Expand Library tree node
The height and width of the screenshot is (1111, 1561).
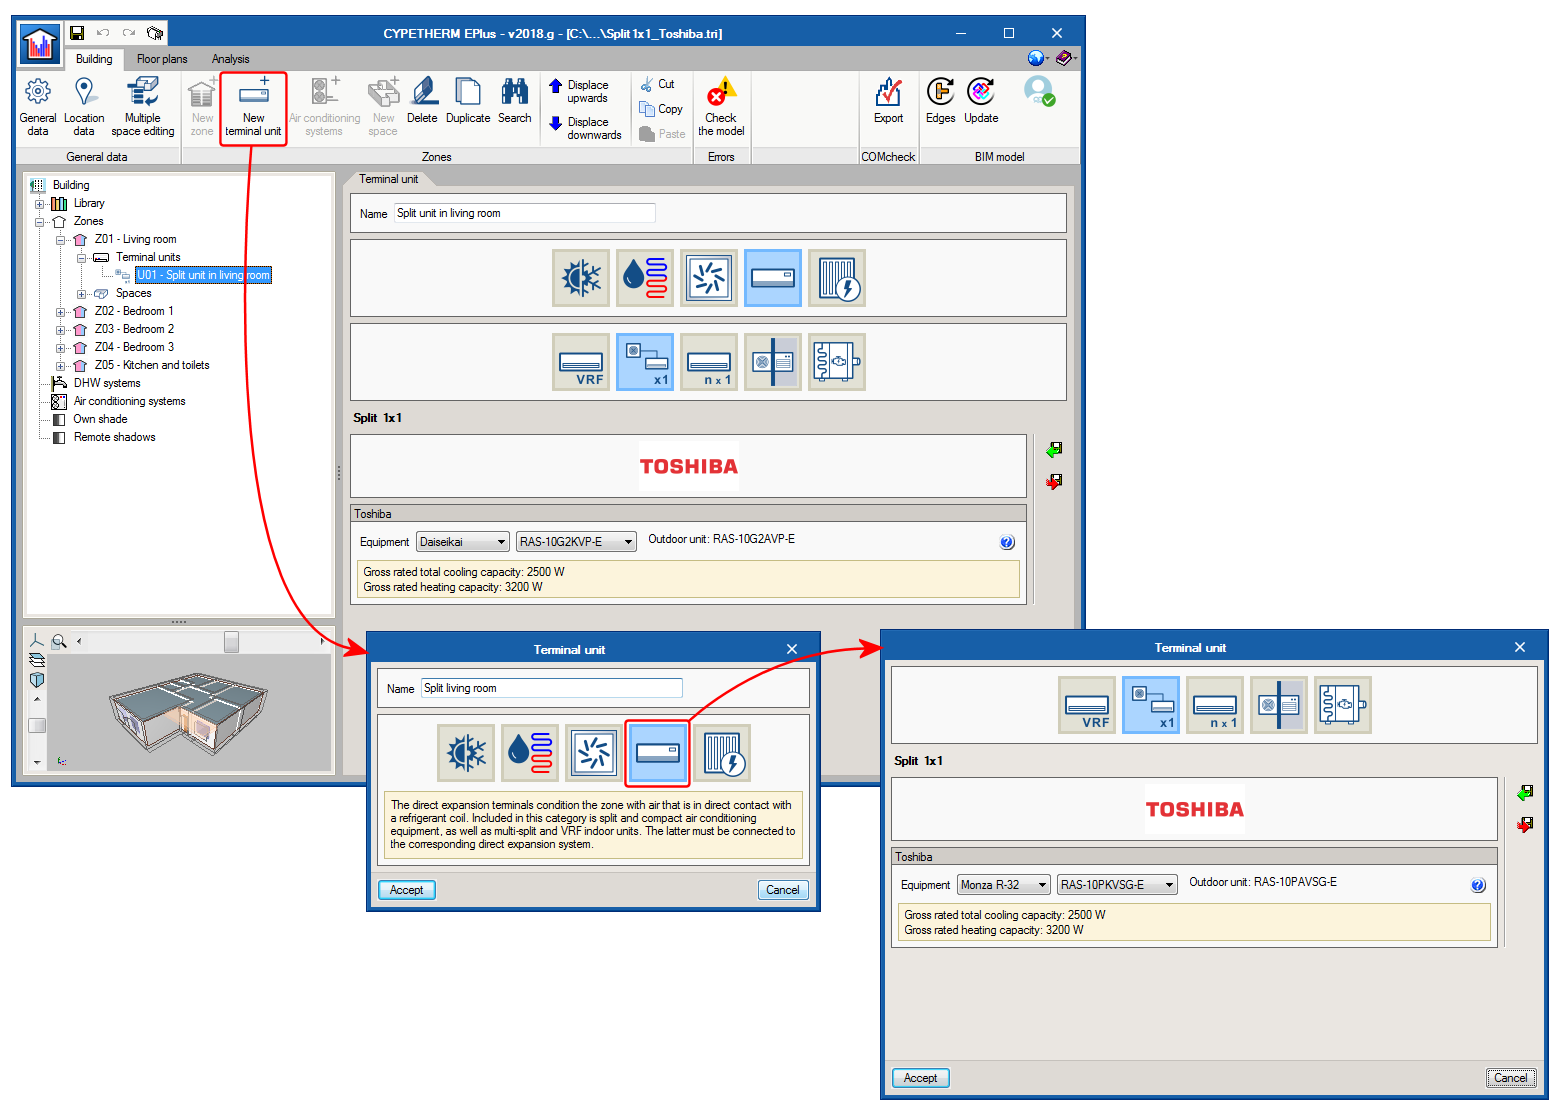tap(40, 204)
